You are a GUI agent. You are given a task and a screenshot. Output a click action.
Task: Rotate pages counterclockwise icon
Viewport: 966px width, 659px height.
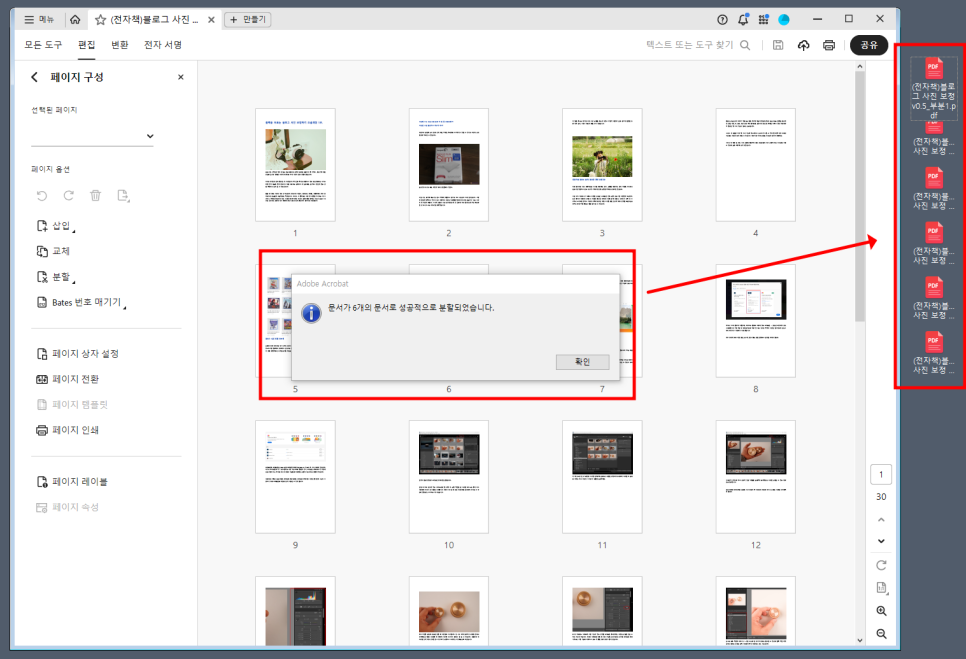click(42, 196)
